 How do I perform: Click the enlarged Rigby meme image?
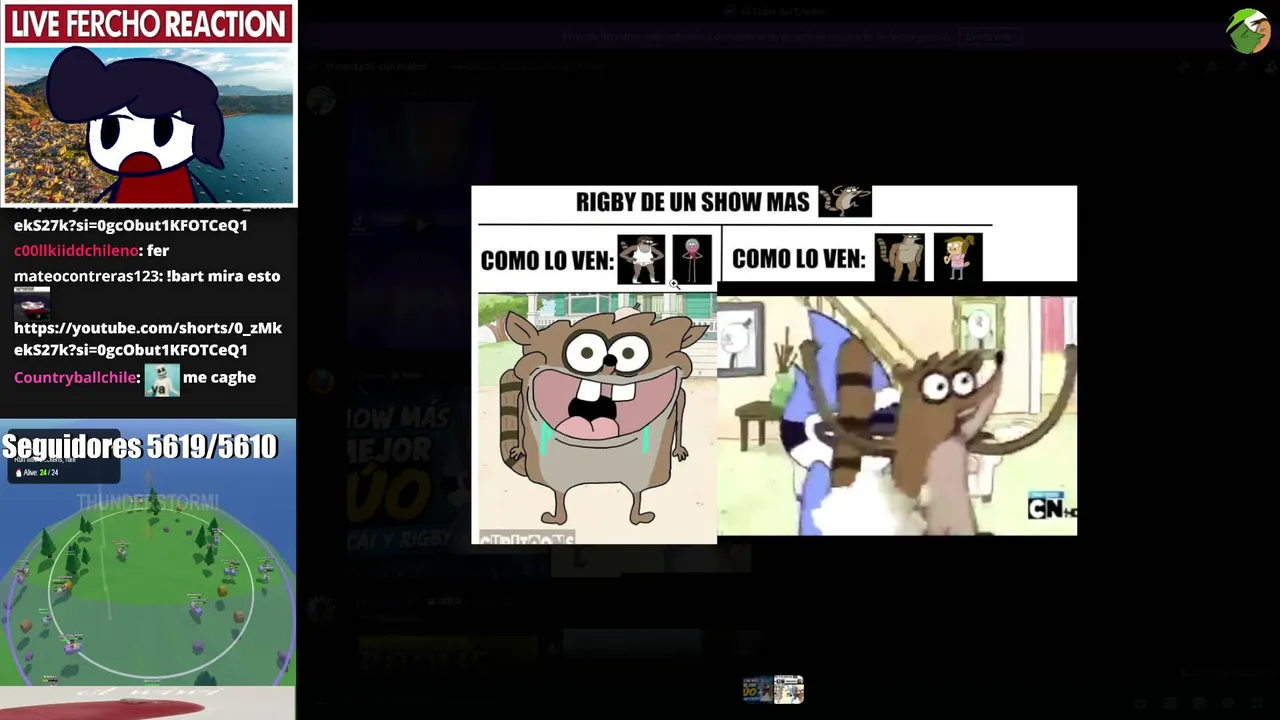tap(774, 365)
